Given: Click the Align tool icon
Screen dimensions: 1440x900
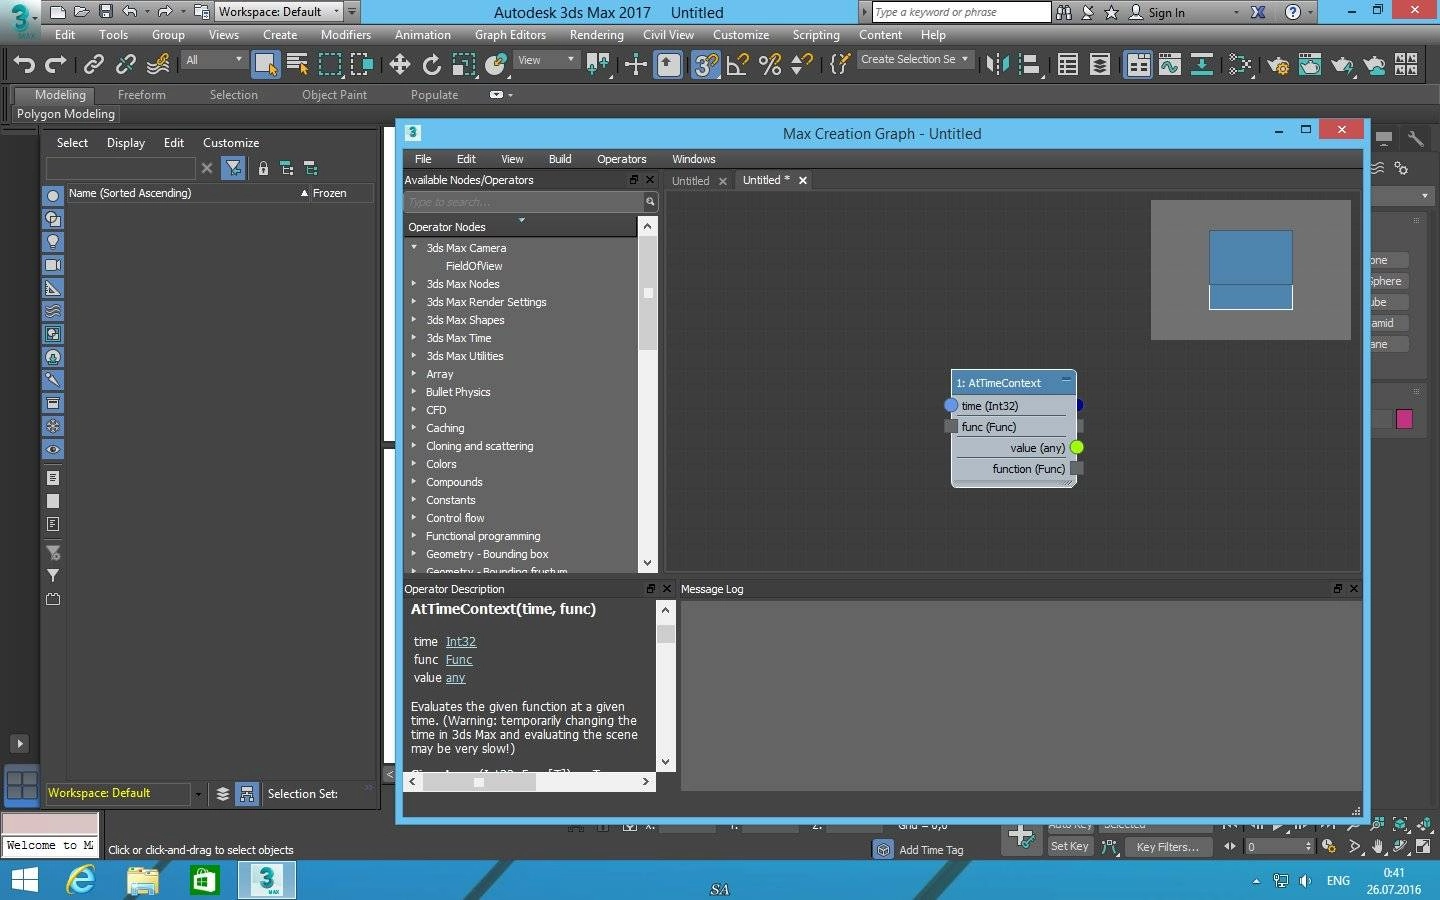Looking at the screenshot, I should tap(1029, 65).
